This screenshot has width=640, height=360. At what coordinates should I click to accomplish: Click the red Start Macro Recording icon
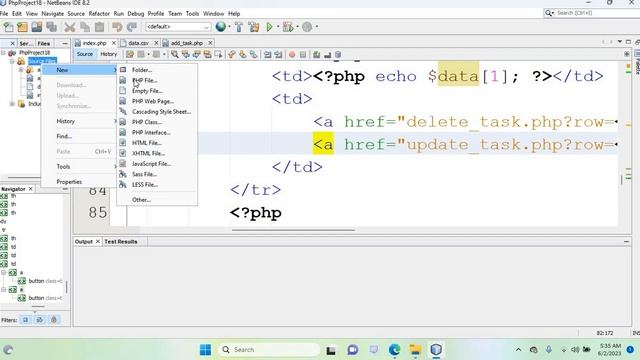(x=292, y=54)
